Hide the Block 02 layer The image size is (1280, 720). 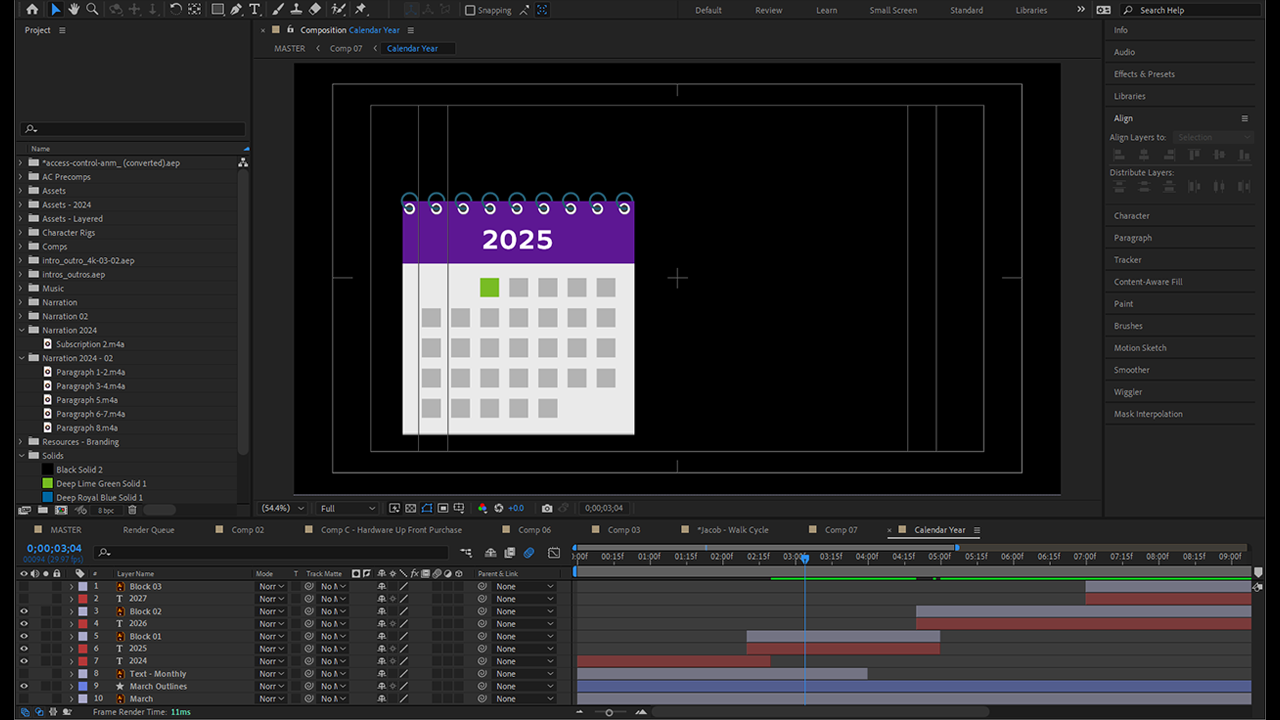[x=25, y=611]
